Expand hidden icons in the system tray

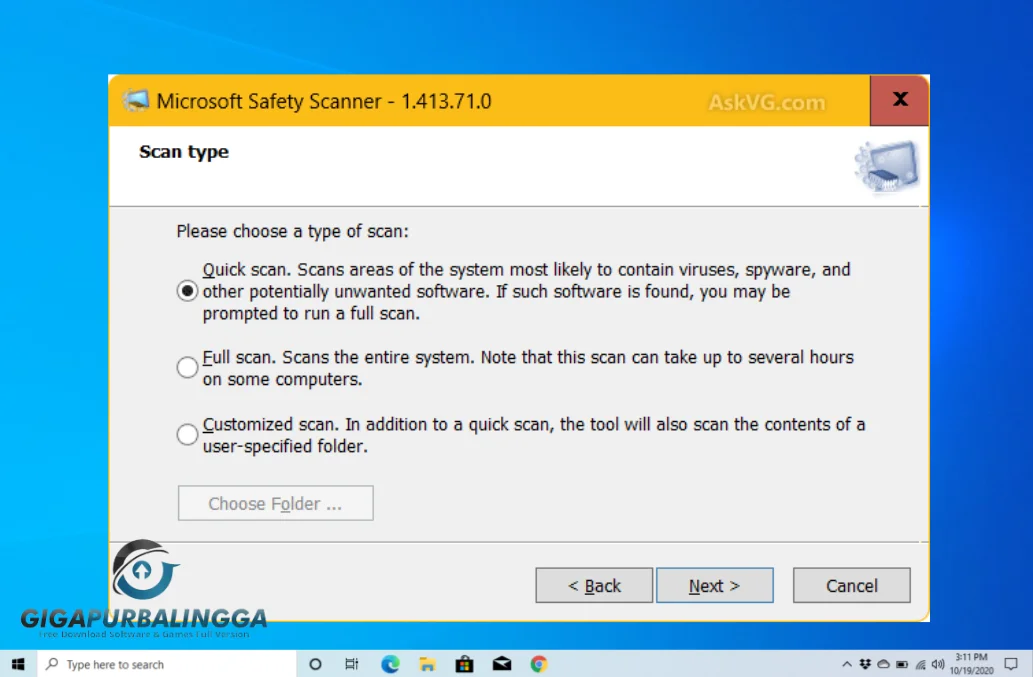pyautogui.click(x=847, y=663)
